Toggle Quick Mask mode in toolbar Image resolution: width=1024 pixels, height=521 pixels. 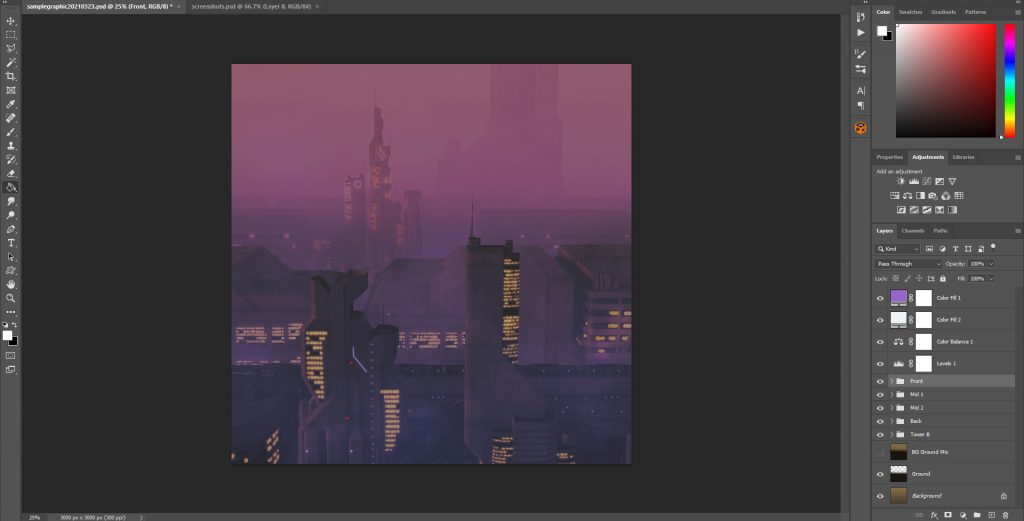10,356
